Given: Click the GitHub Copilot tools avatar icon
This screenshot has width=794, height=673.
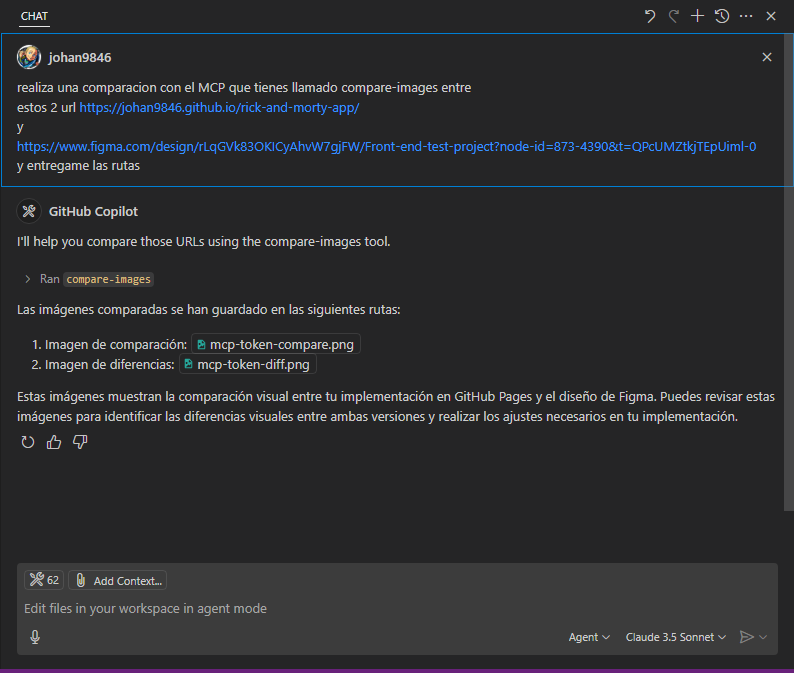Looking at the screenshot, I should (29, 211).
